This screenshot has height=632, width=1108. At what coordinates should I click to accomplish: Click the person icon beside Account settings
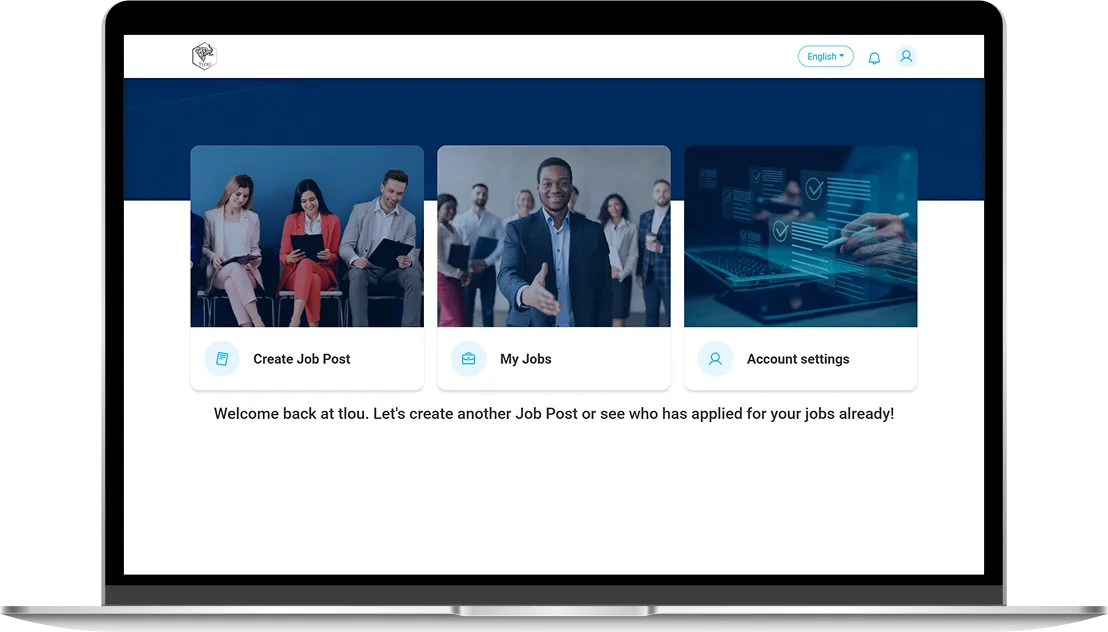[715, 359]
